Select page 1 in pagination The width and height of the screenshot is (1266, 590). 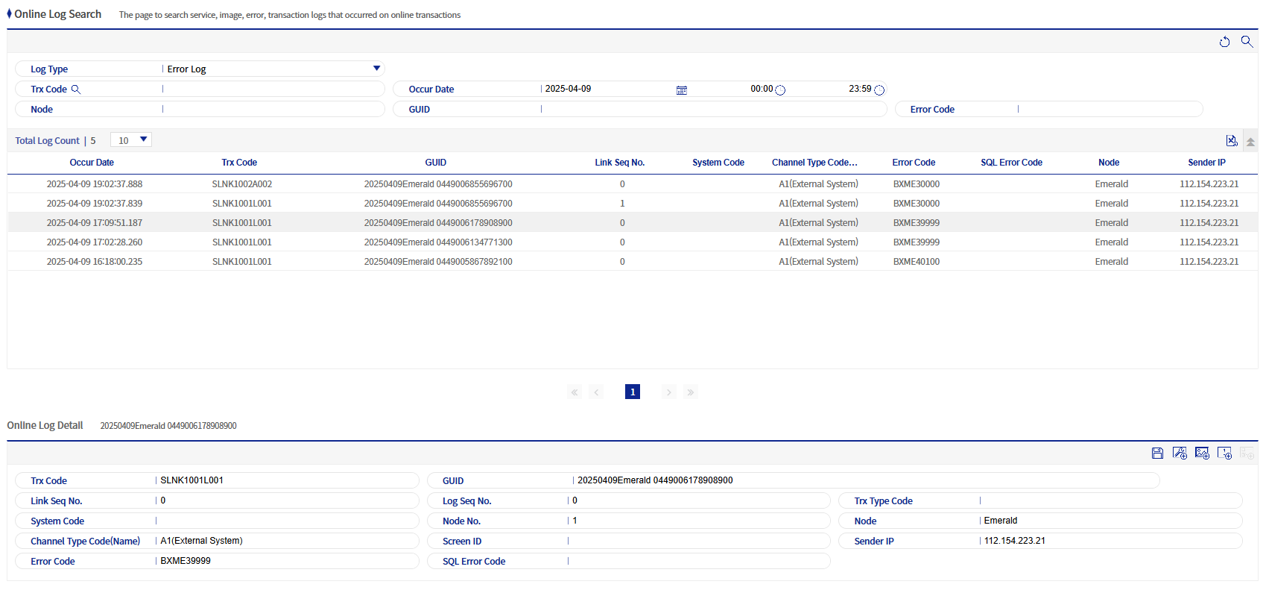click(x=632, y=391)
